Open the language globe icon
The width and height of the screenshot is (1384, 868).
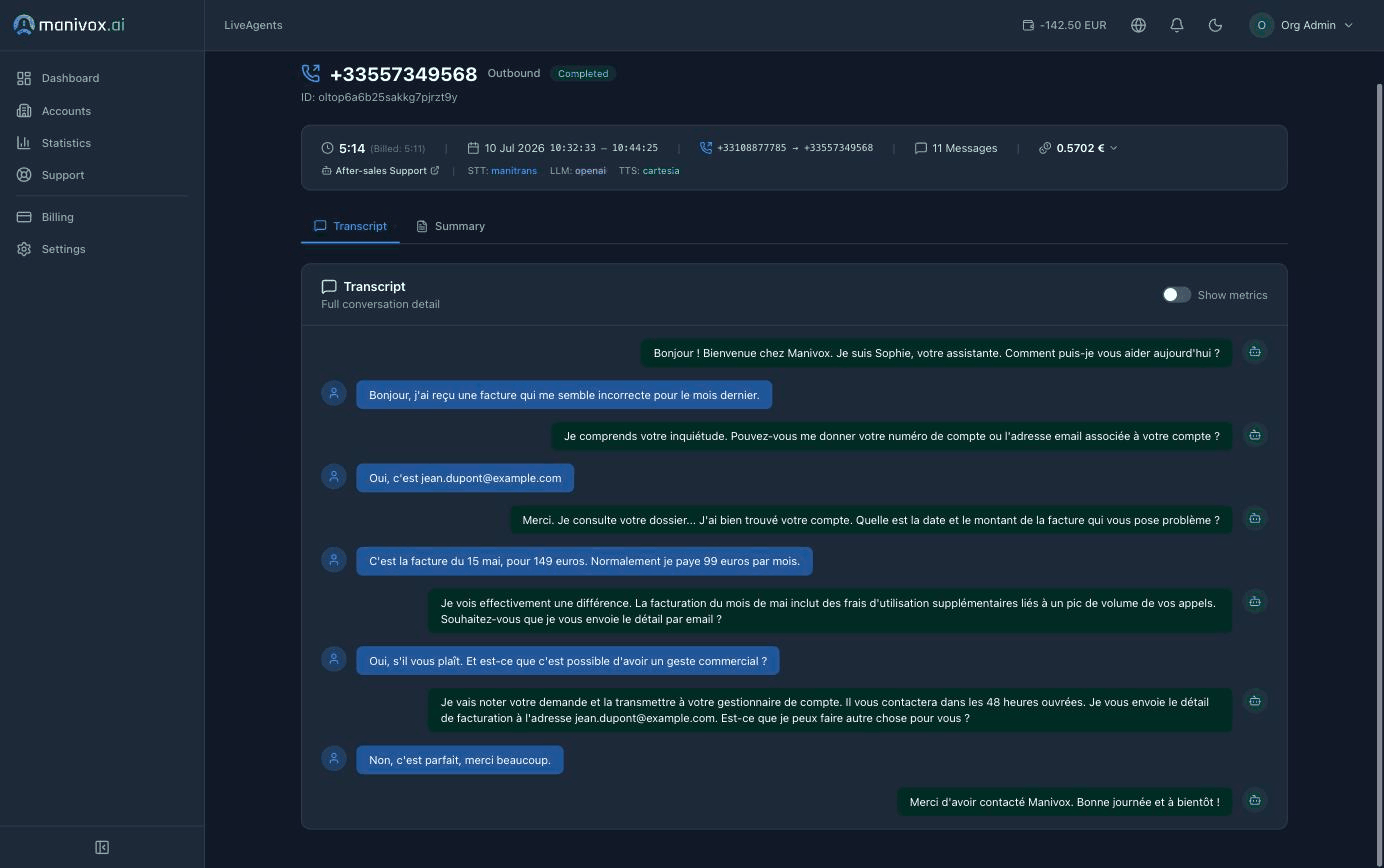[x=1138, y=25]
